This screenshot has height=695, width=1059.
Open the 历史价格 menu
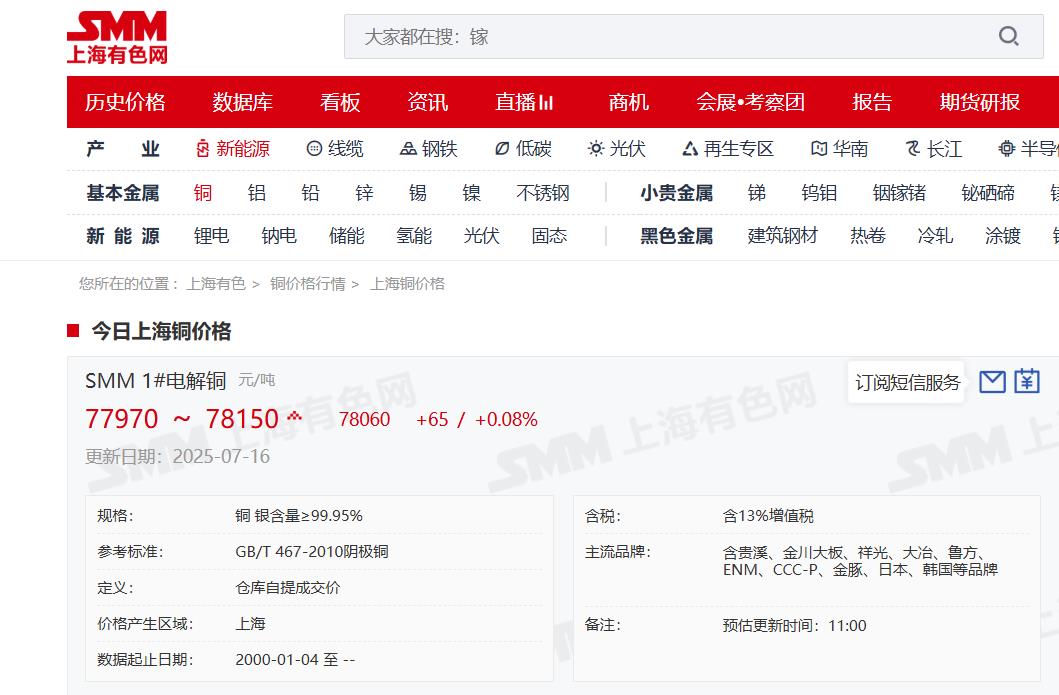tap(125, 102)
